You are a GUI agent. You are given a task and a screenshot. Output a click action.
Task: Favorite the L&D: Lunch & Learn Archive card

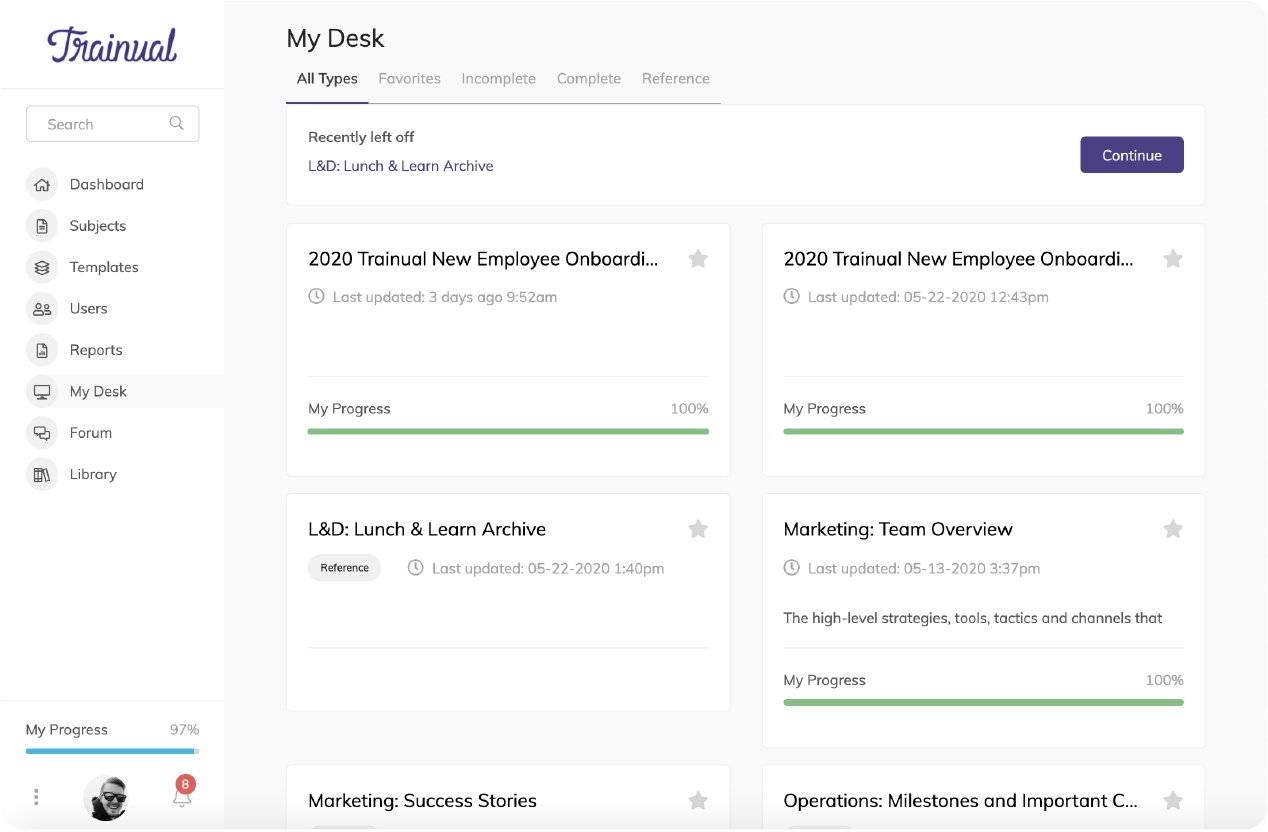click(x=698, y=529)
